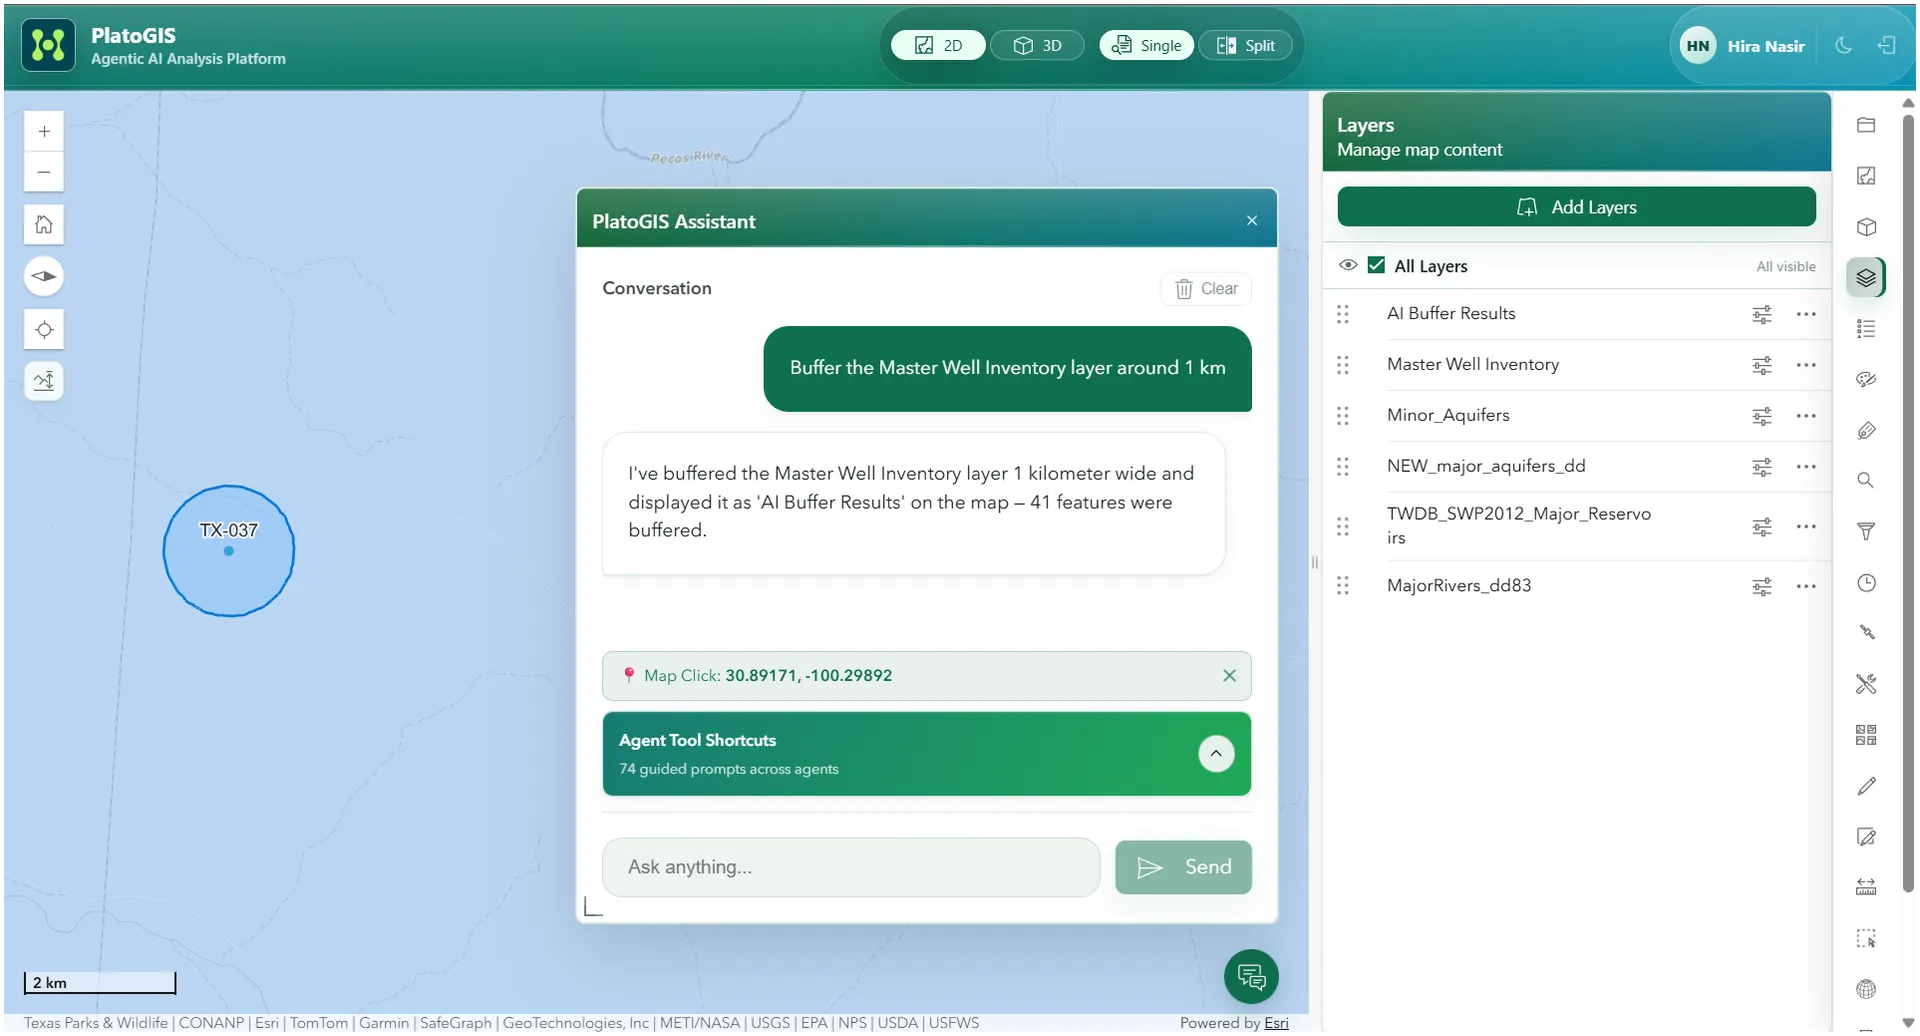Click the Add Layers button
Viewport: 1920px width, 1036px height.
[1576, 207]
